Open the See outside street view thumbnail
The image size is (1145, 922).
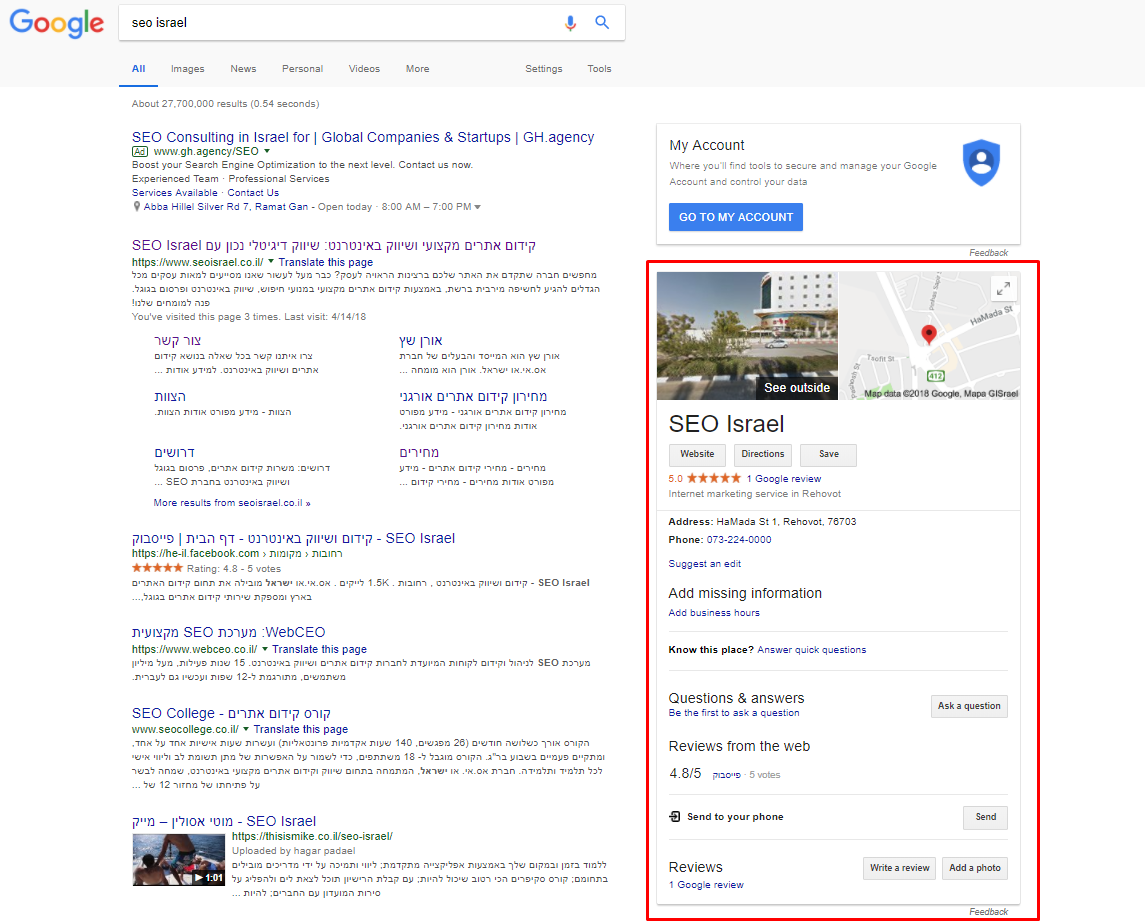point(747,336)
